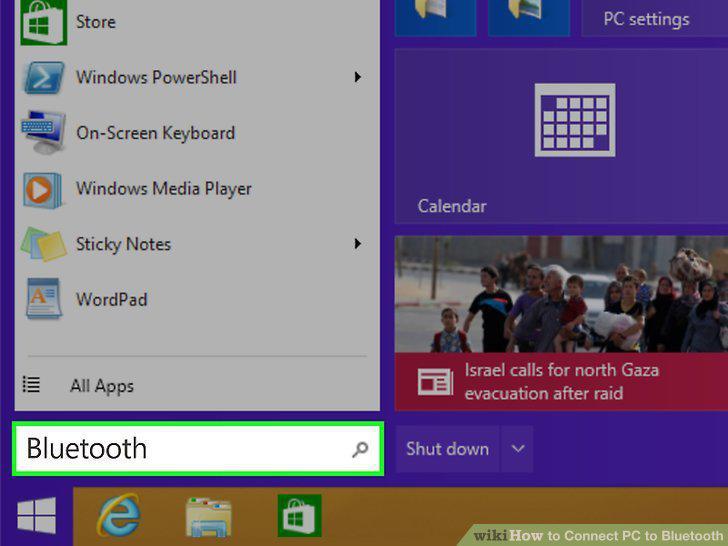The width and height of the screenshot is (728, 546).
Task: Click the Windows Start button
Action: (x=37, y=515)
